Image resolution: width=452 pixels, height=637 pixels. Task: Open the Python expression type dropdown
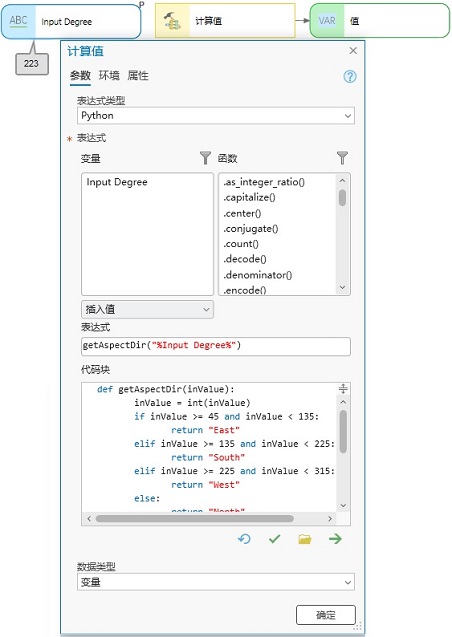click(x=216, y=116)
